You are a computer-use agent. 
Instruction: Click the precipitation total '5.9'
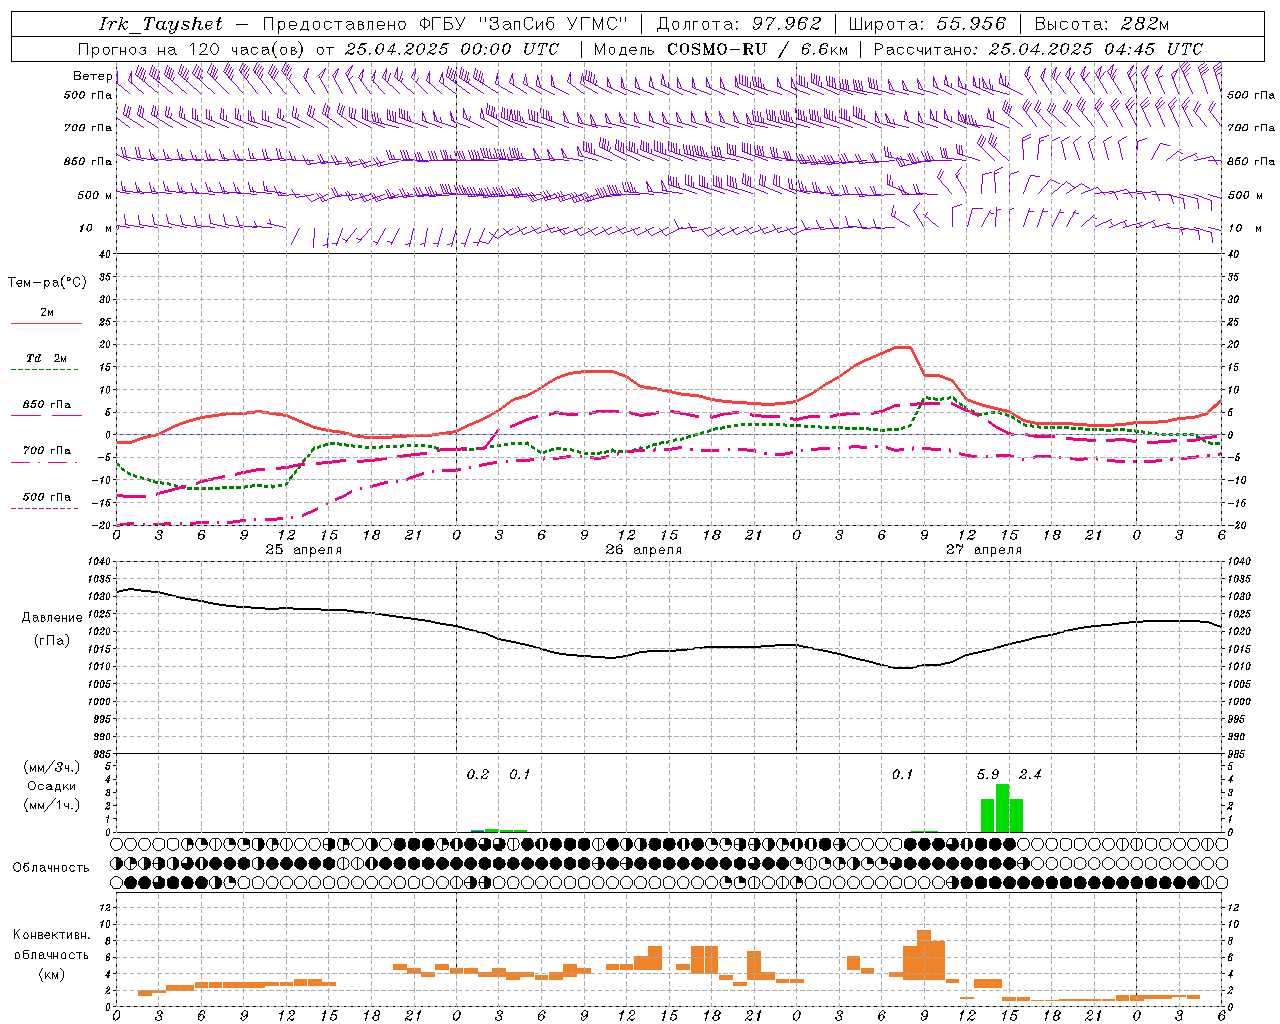tap(988, 774)
